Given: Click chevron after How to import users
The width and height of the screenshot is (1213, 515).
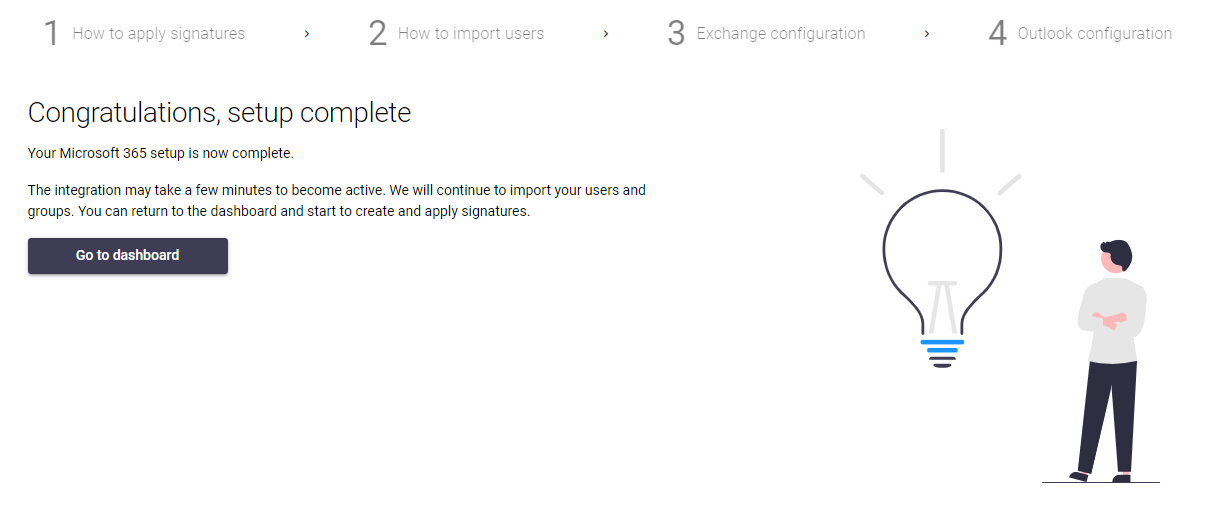Looking at the screenshot, I should (606, 34).
